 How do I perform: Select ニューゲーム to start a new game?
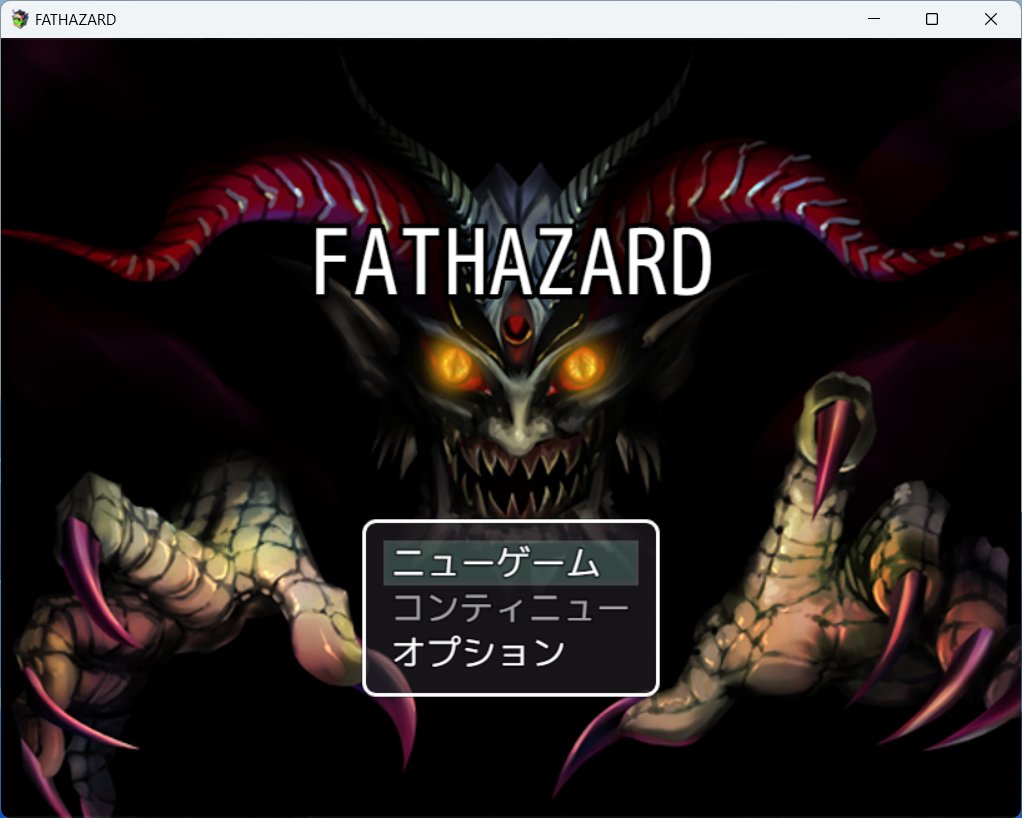point(510,562)
